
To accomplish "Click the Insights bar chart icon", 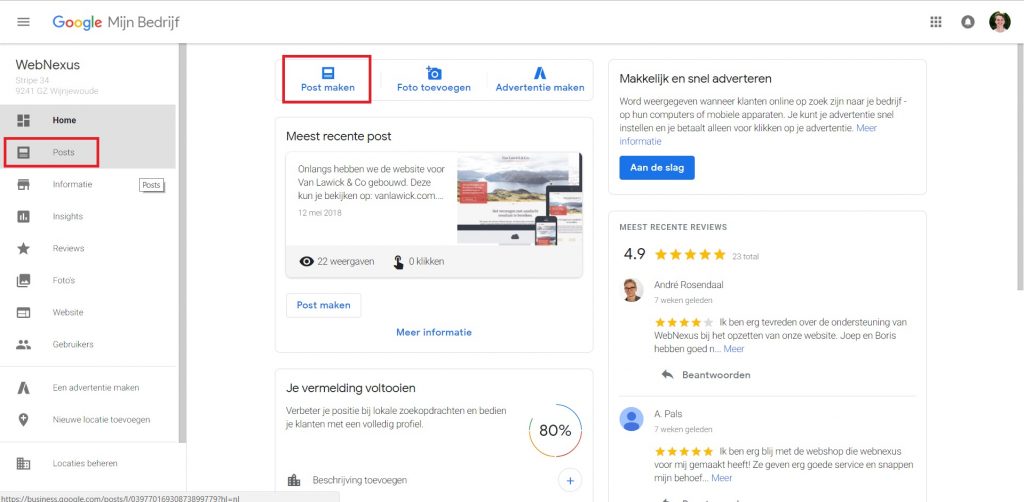I will point(24,216).
